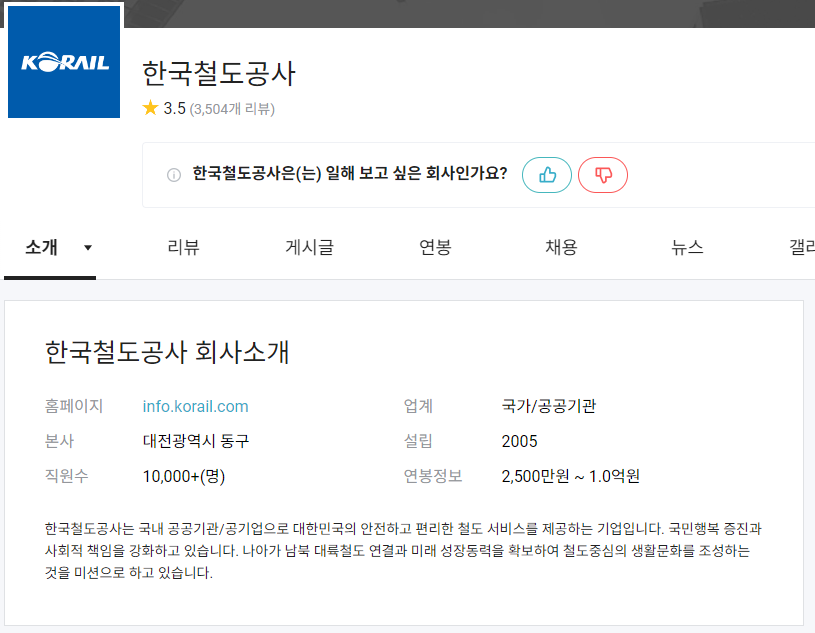Click the 직원수 field label
This screenshot has height=633, width=815.
[x=67, y=476]
